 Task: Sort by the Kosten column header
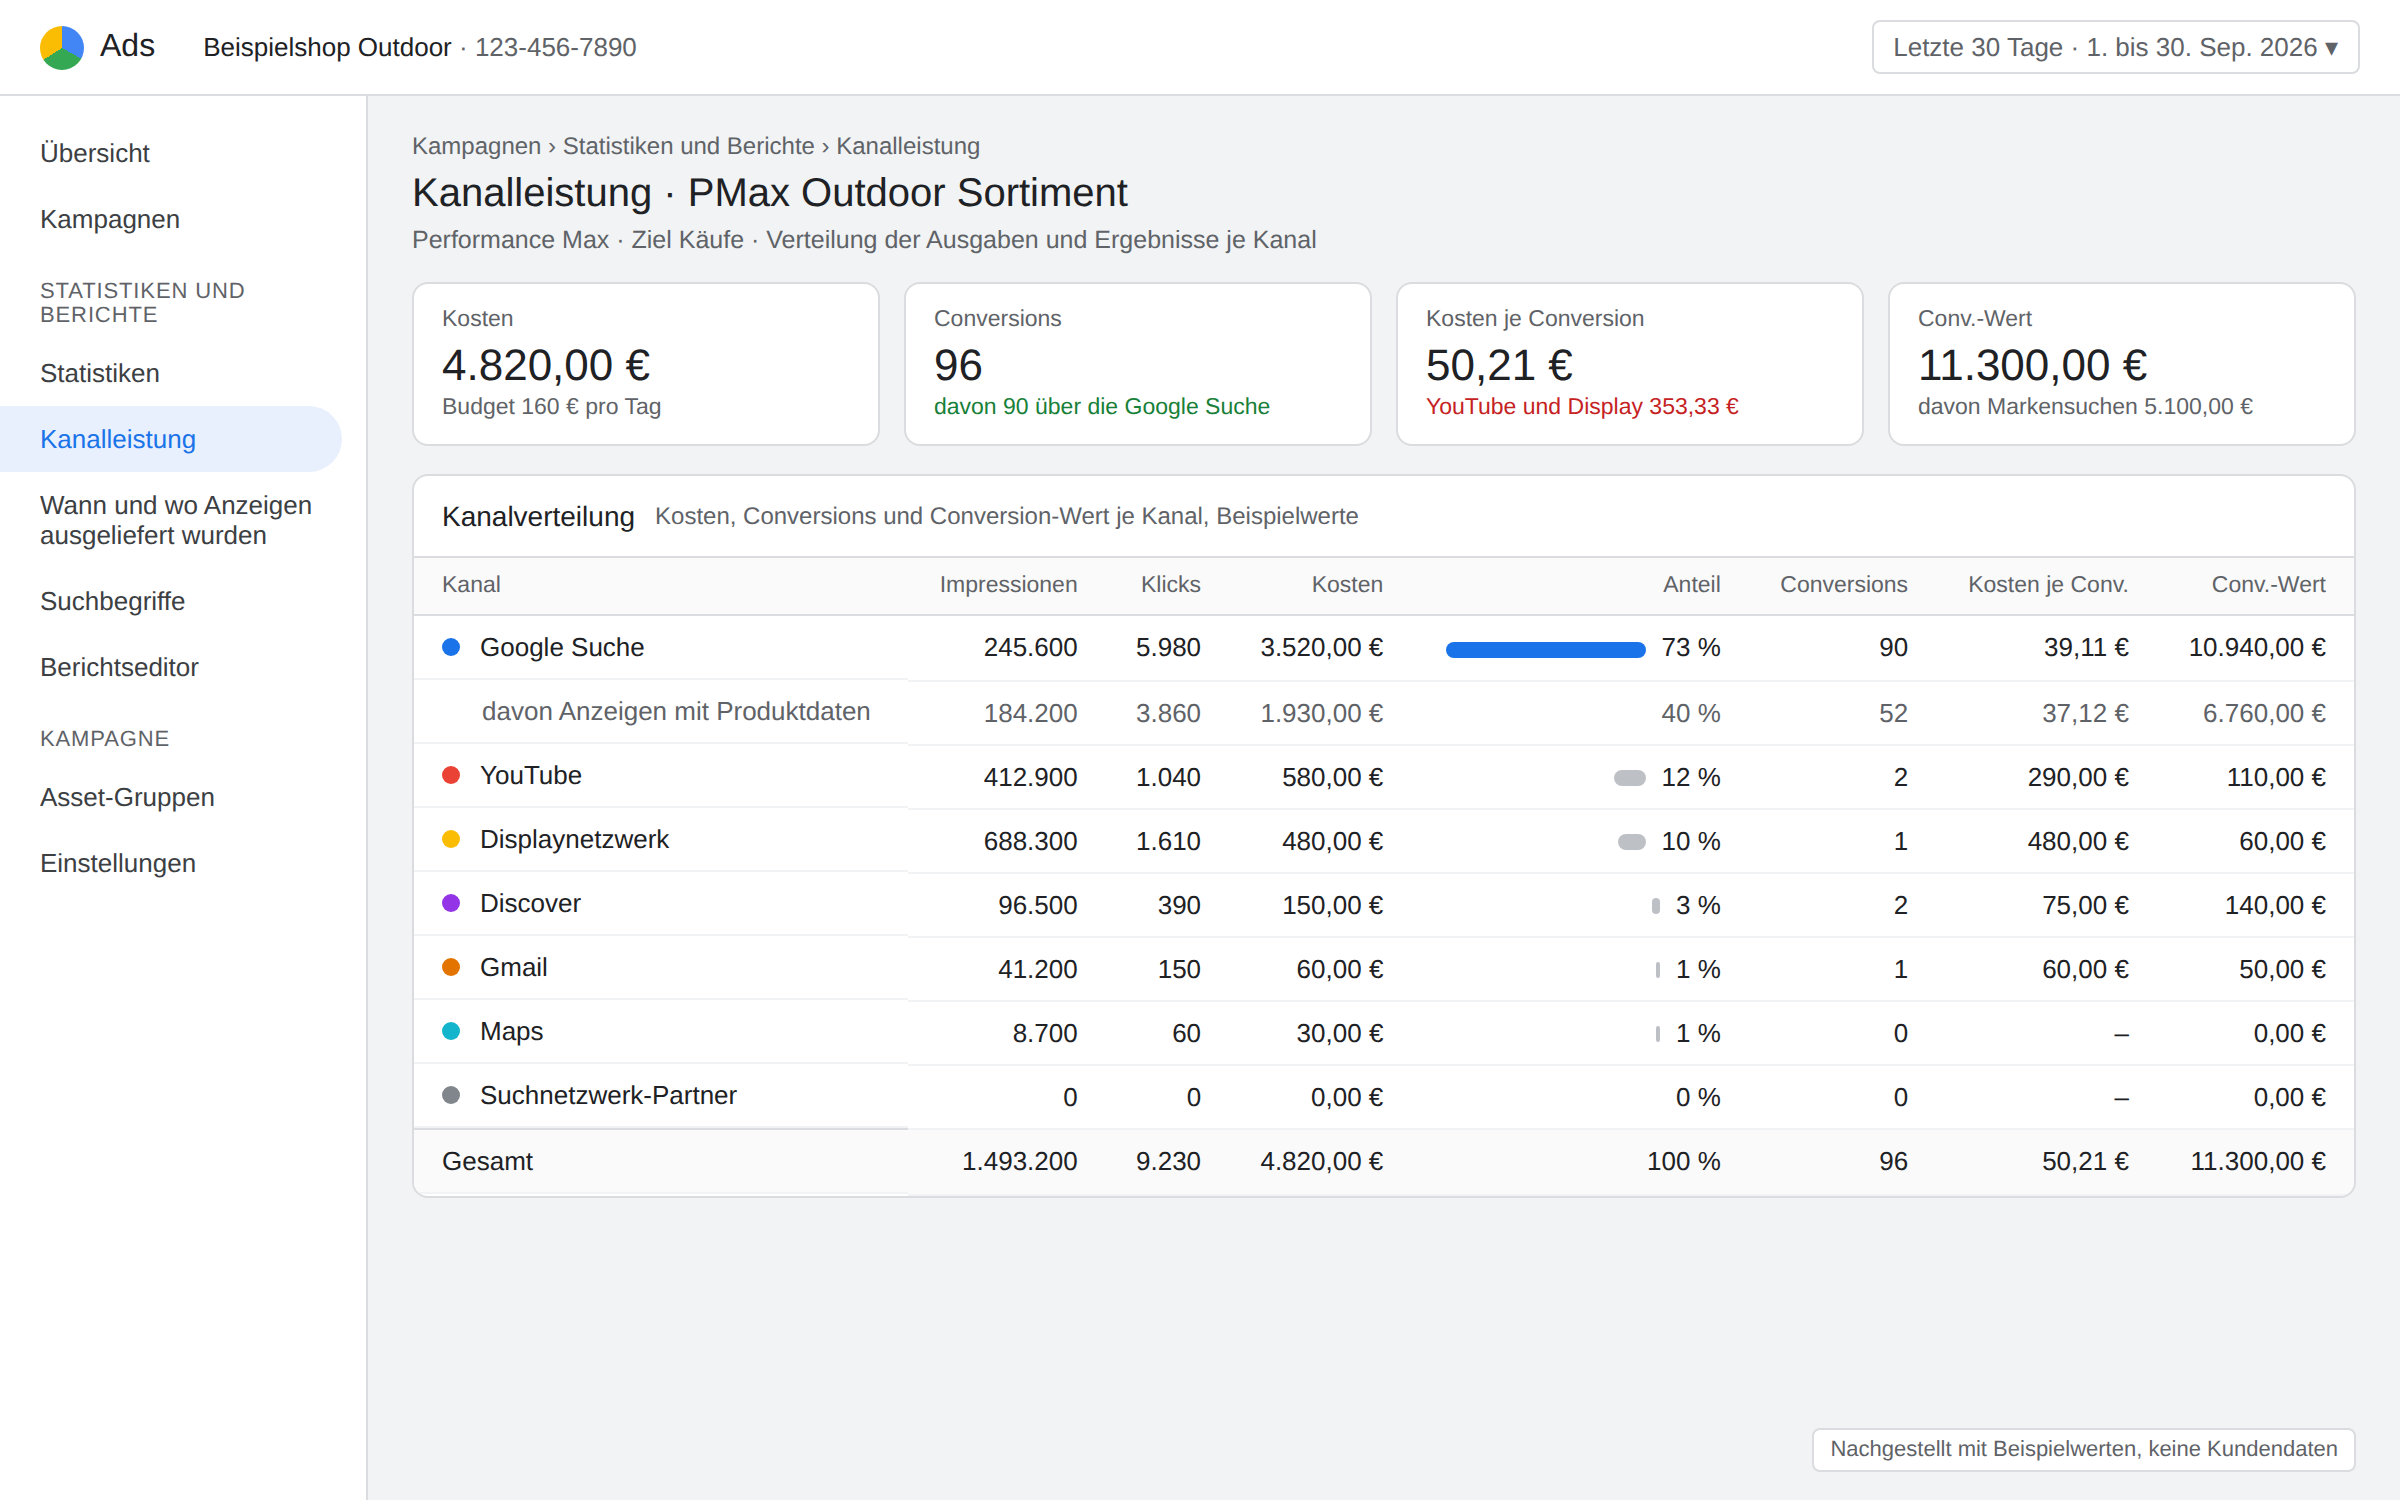coord(1347,584)
